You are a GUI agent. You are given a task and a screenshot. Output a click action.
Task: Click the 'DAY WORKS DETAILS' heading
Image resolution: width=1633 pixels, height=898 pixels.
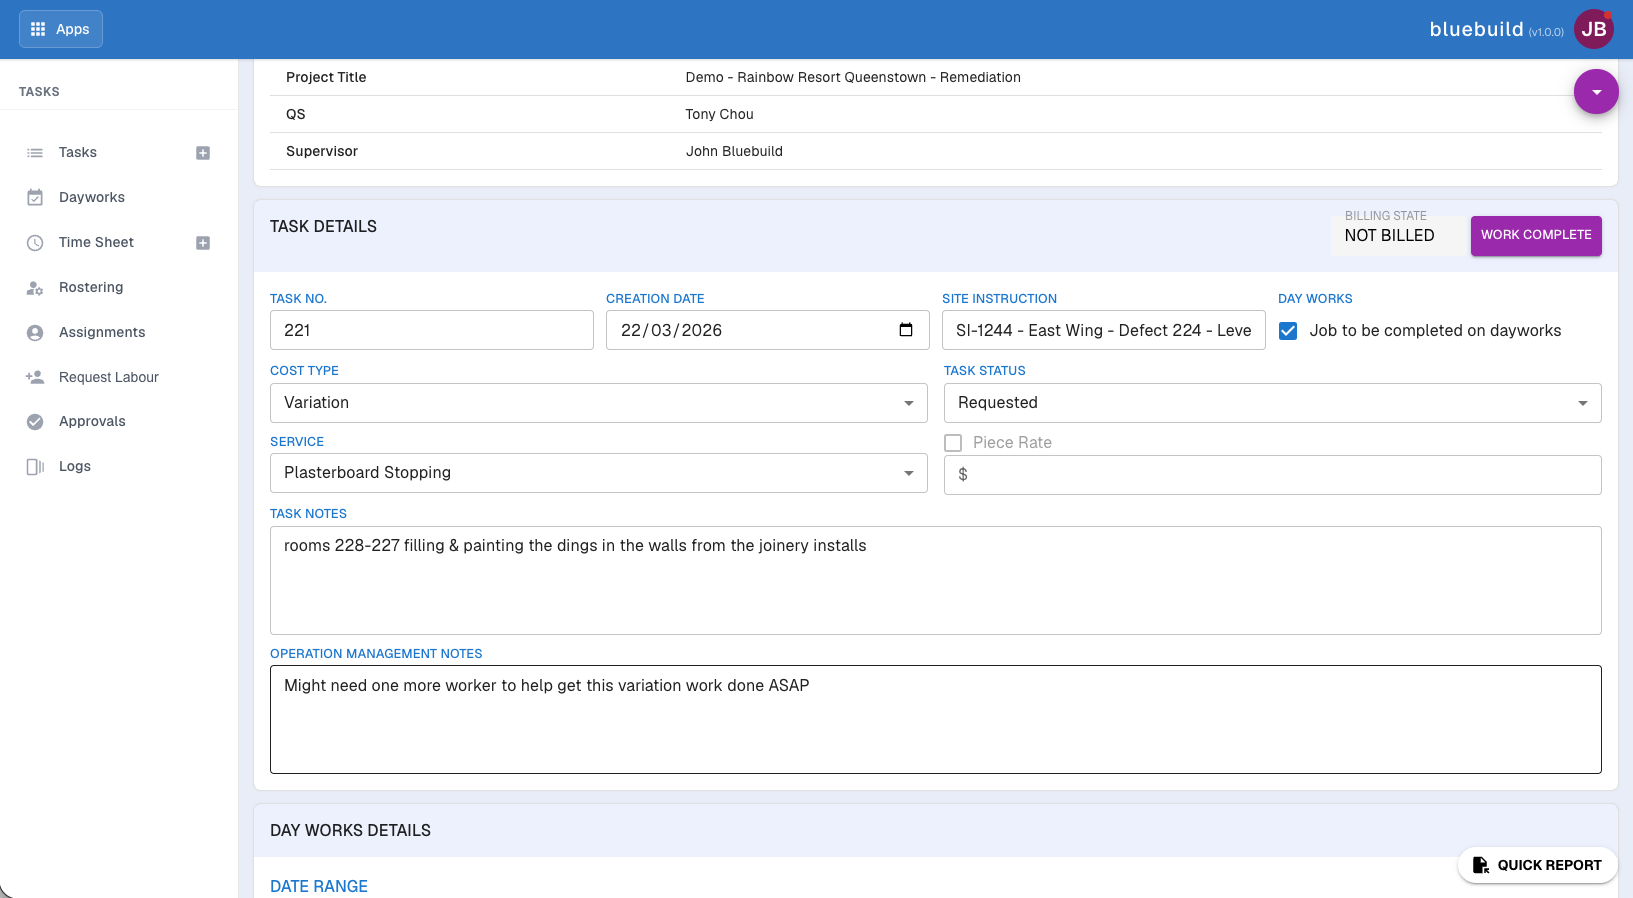350,830
